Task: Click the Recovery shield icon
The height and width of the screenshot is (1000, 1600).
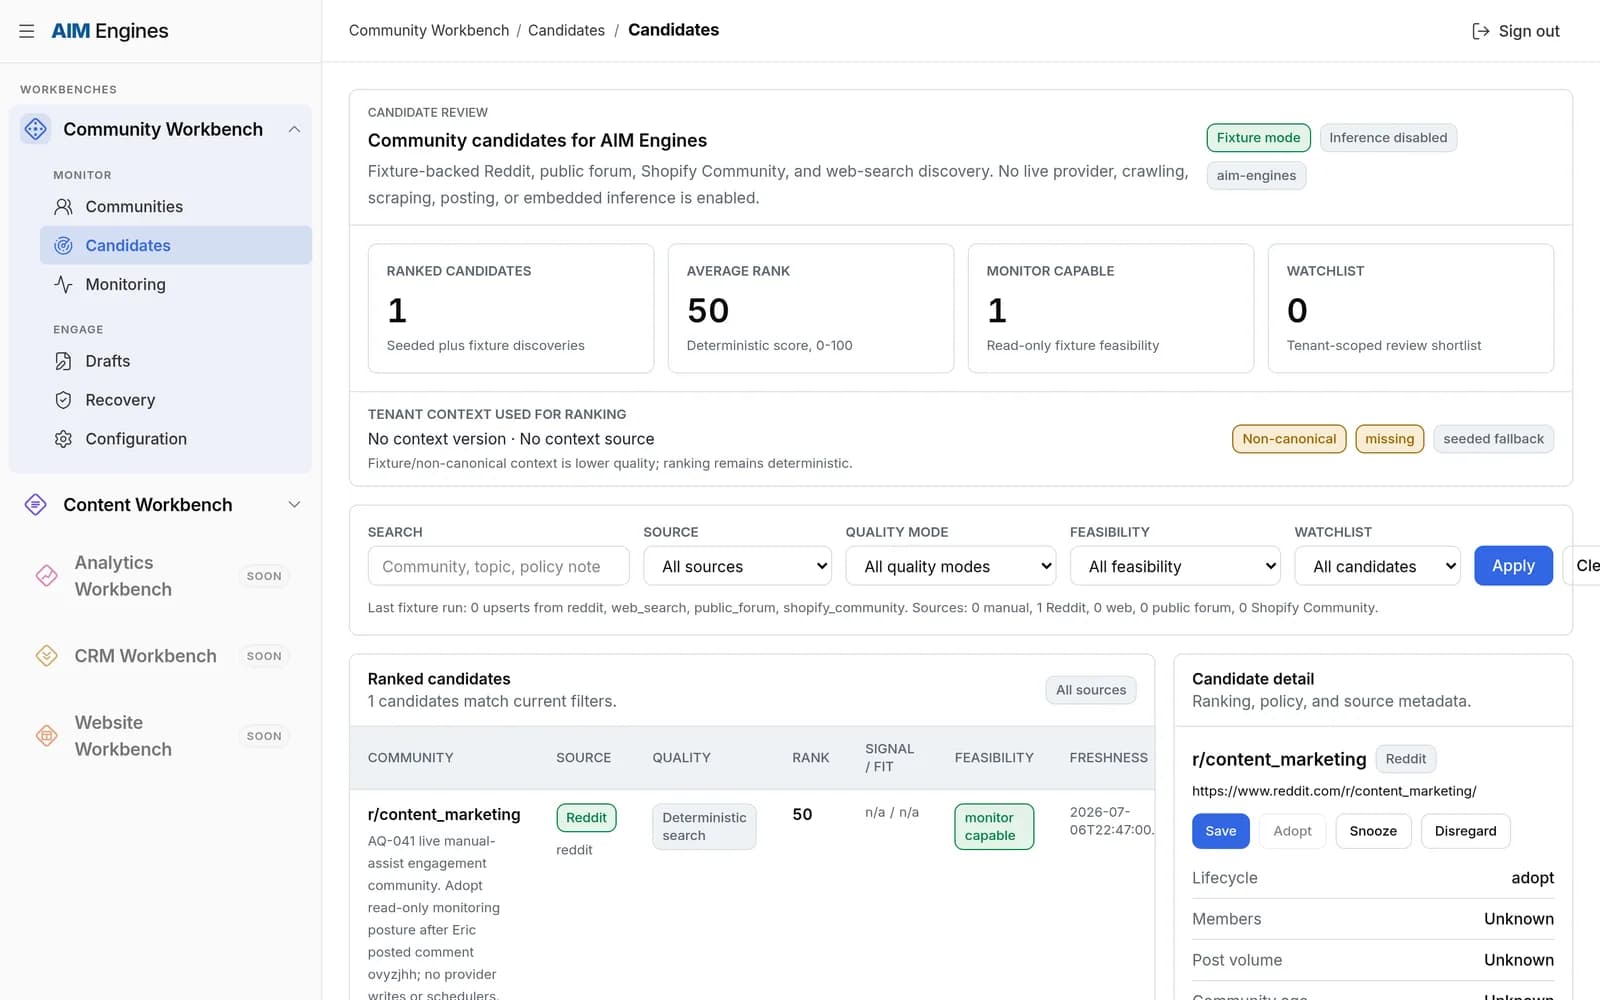Action: [x=63, y=400]
